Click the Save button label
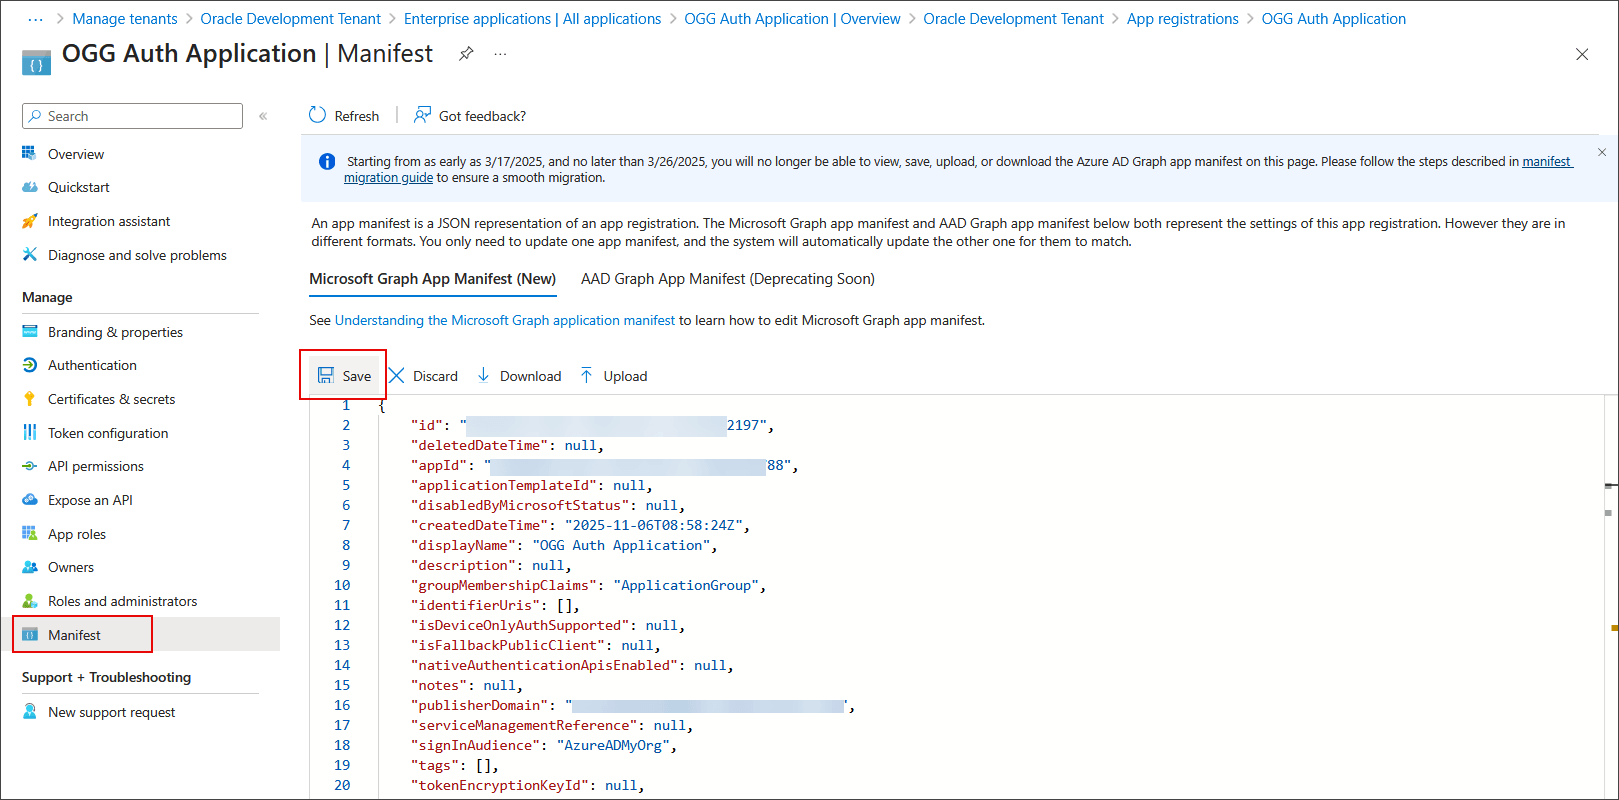Screen dimensions: 1619x800 point(357,376)
